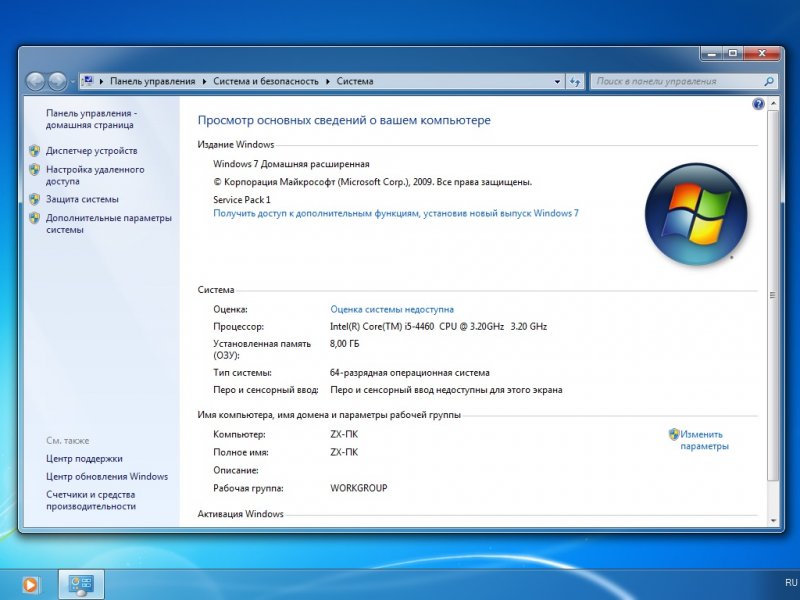Click the 64-разрядная операционная система text

click(x=410, y=373)
